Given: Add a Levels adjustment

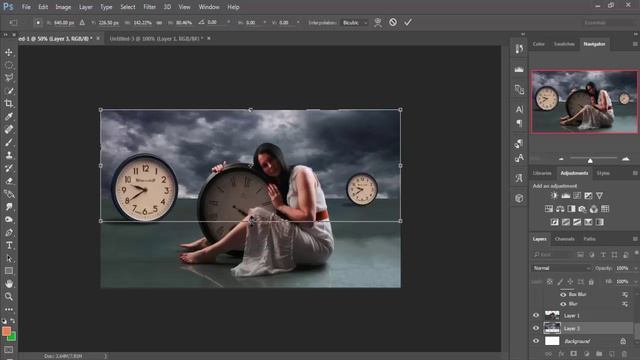Looking at the screenshot, I should pyautogui.click(x=565, y=196).
